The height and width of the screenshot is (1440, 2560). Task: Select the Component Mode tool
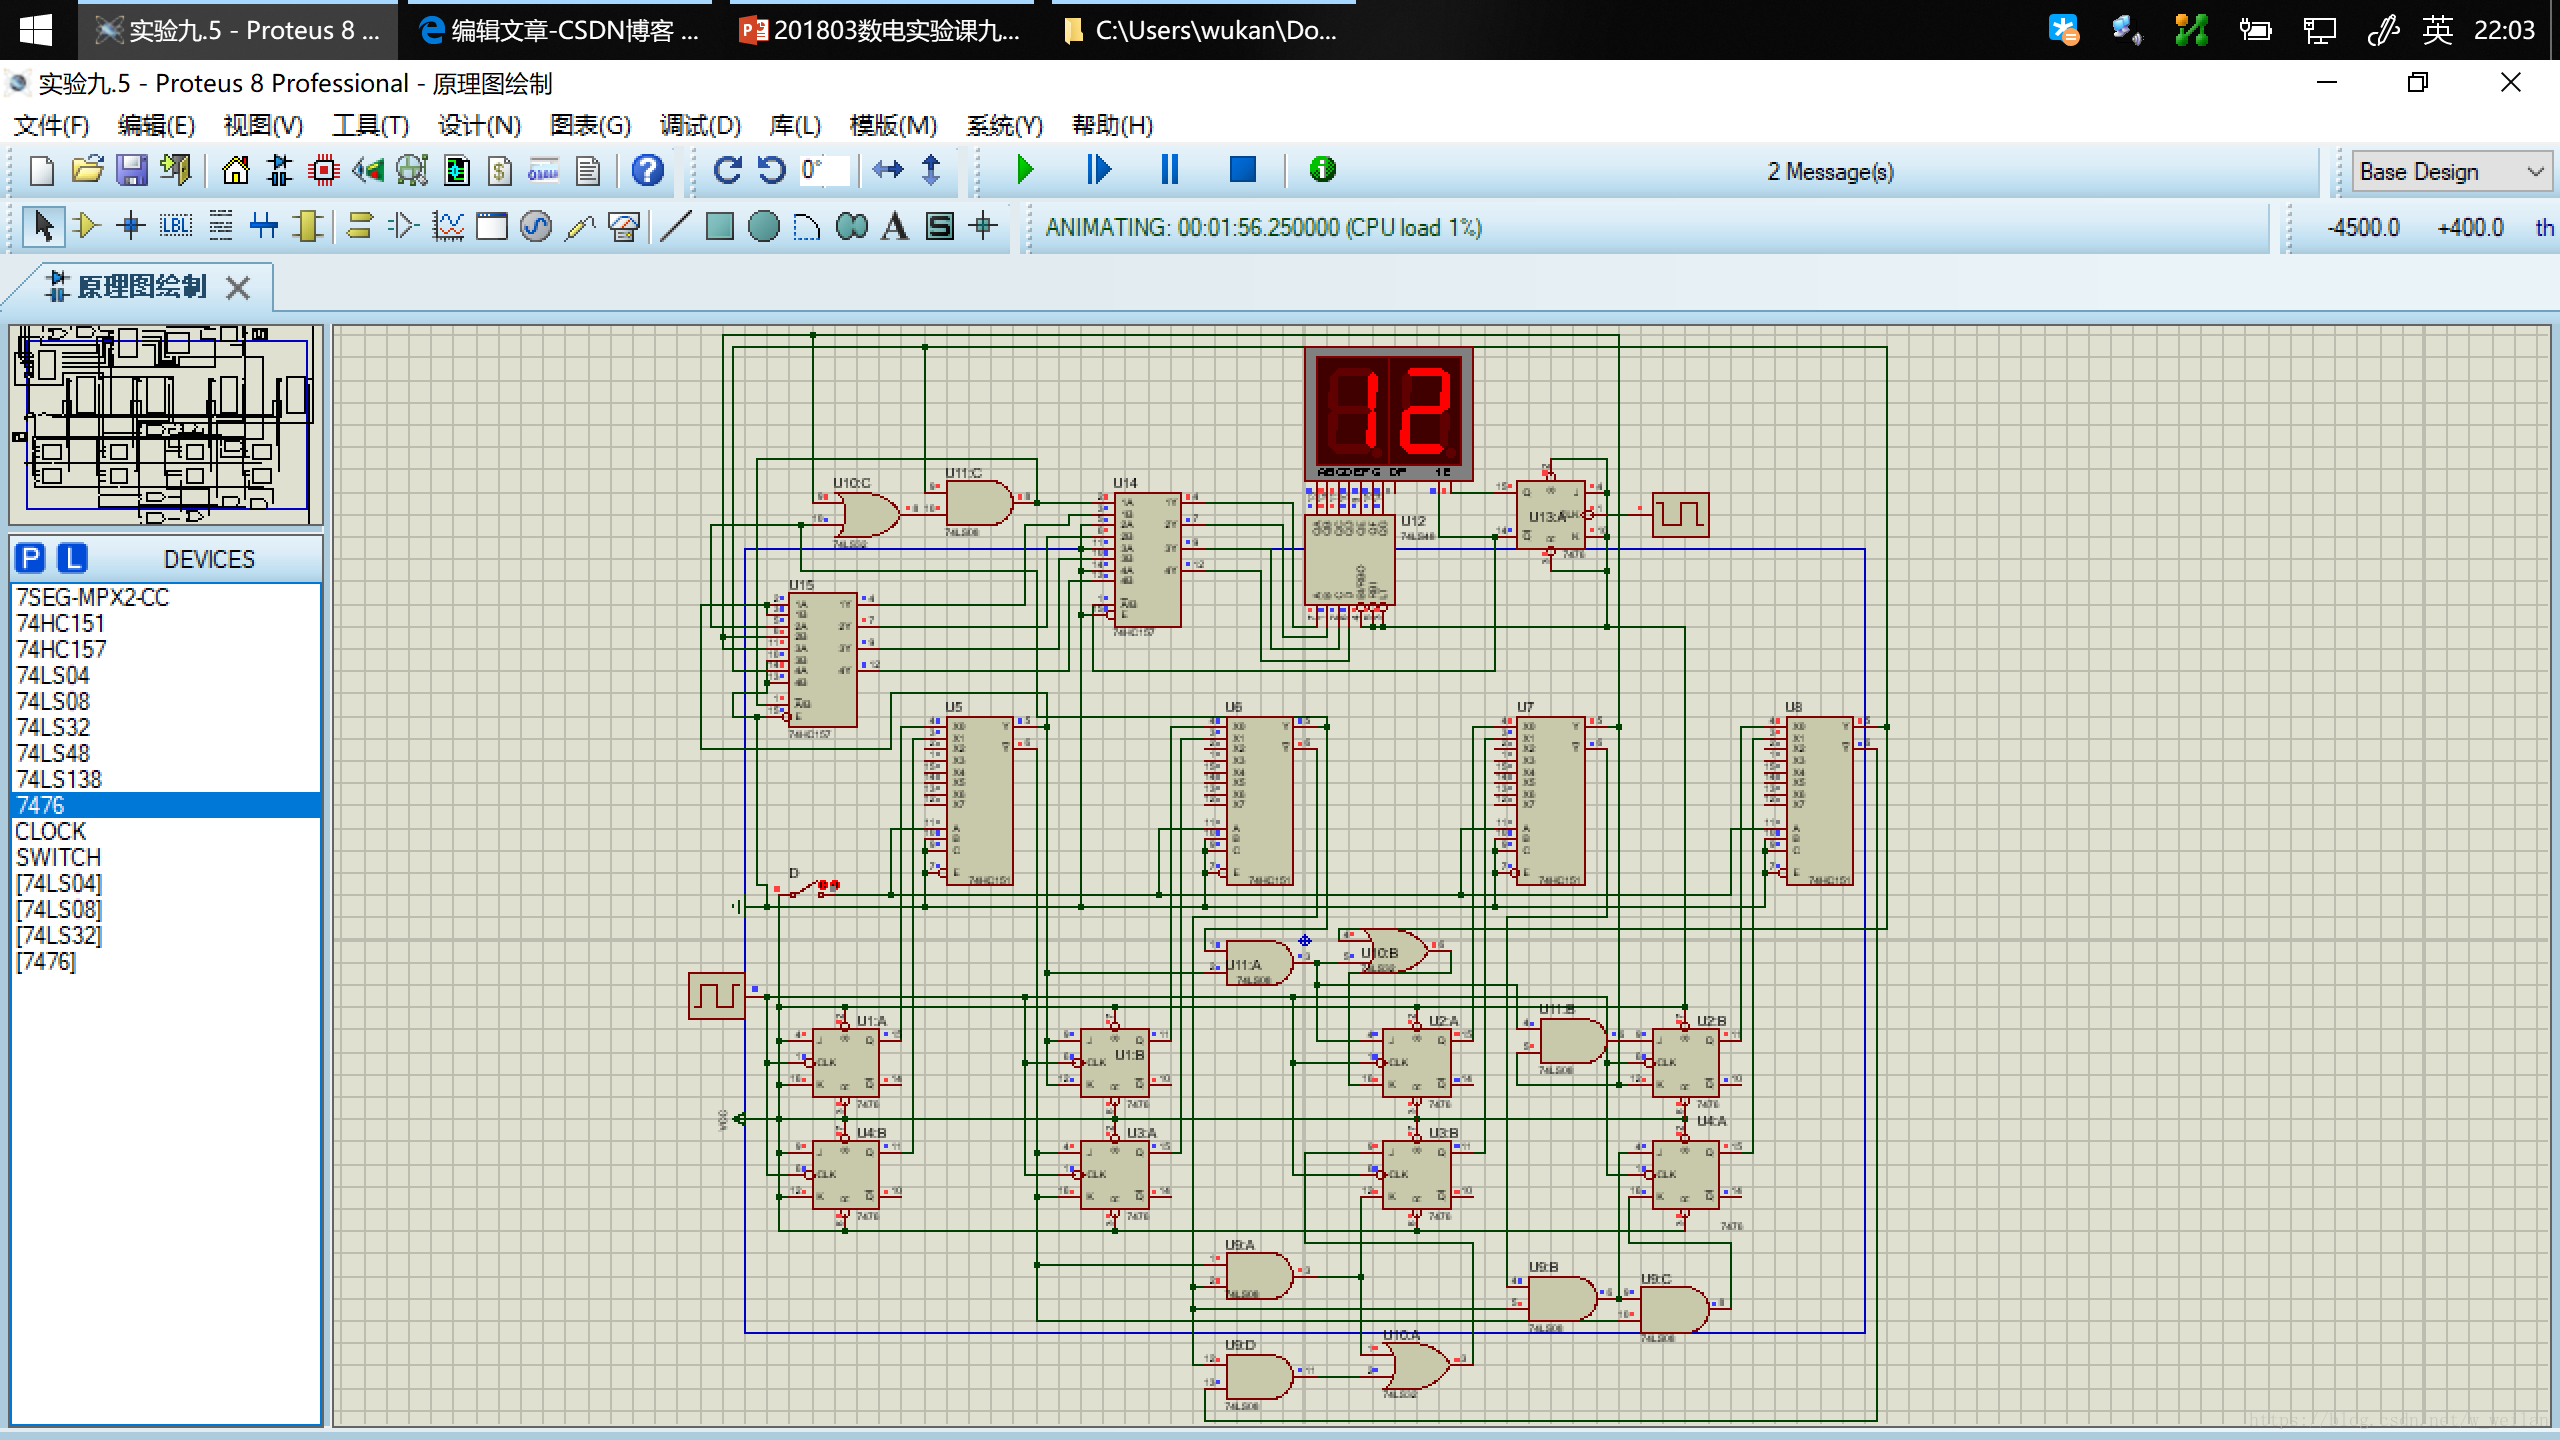87,226
